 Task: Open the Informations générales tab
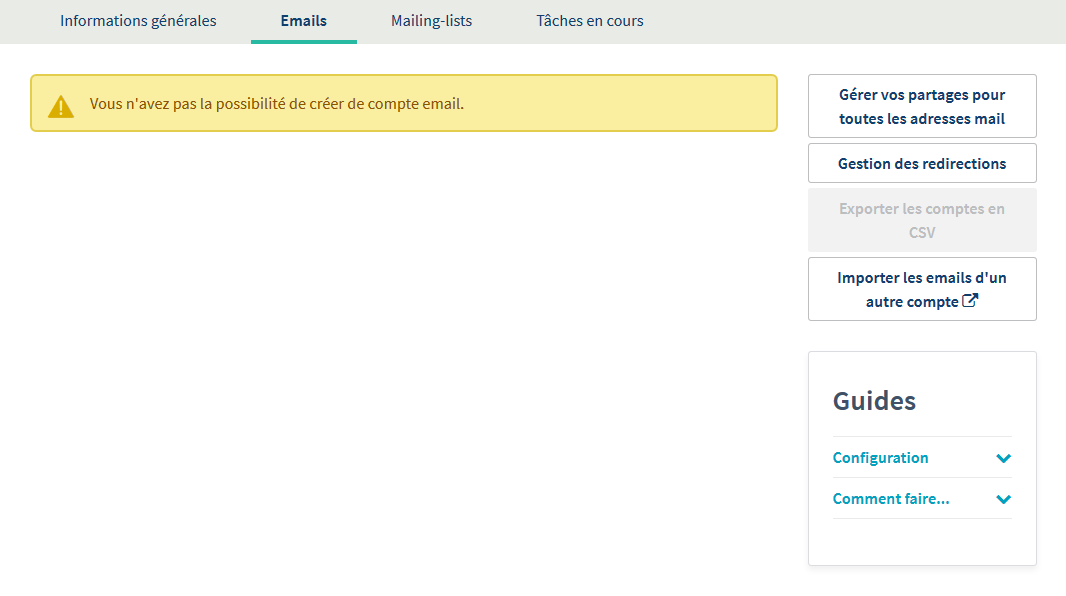click(x=138, y=21)
